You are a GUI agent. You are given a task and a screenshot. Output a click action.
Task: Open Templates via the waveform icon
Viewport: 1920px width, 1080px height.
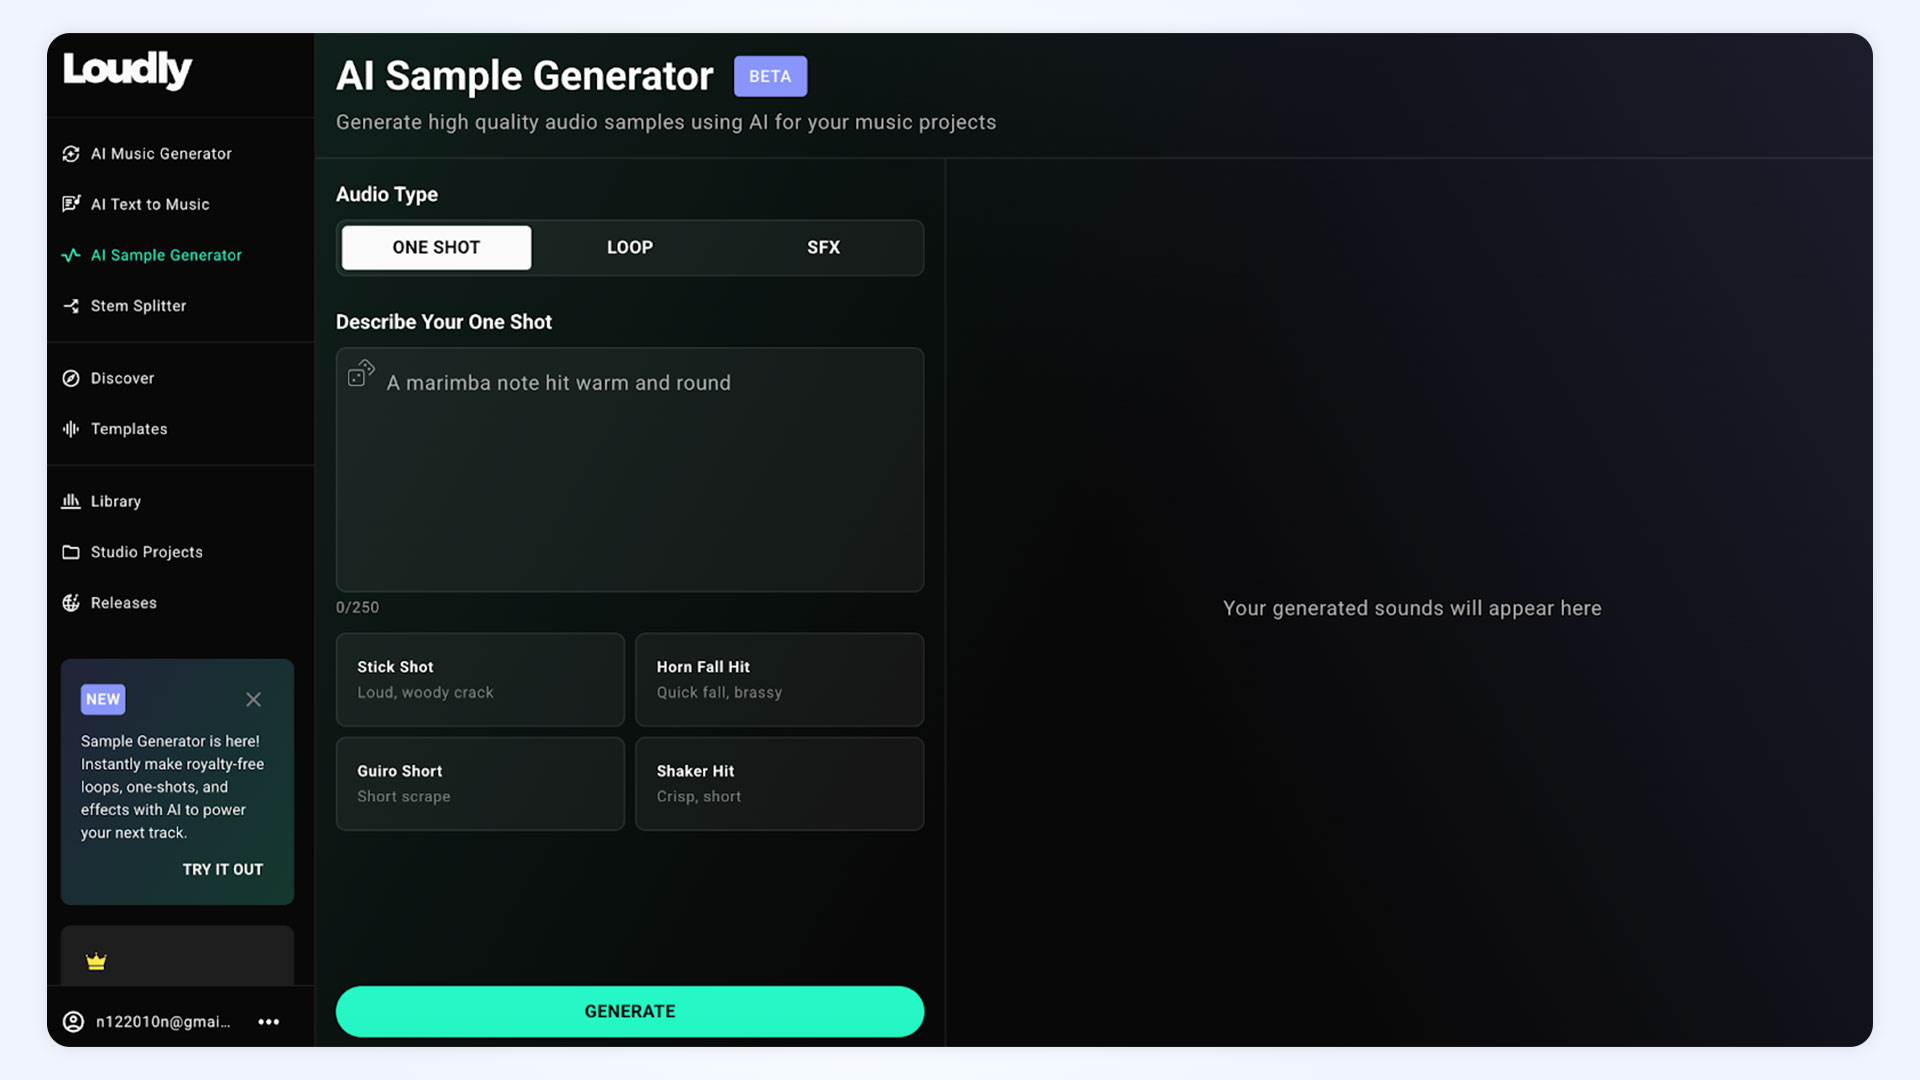point(71,429)
